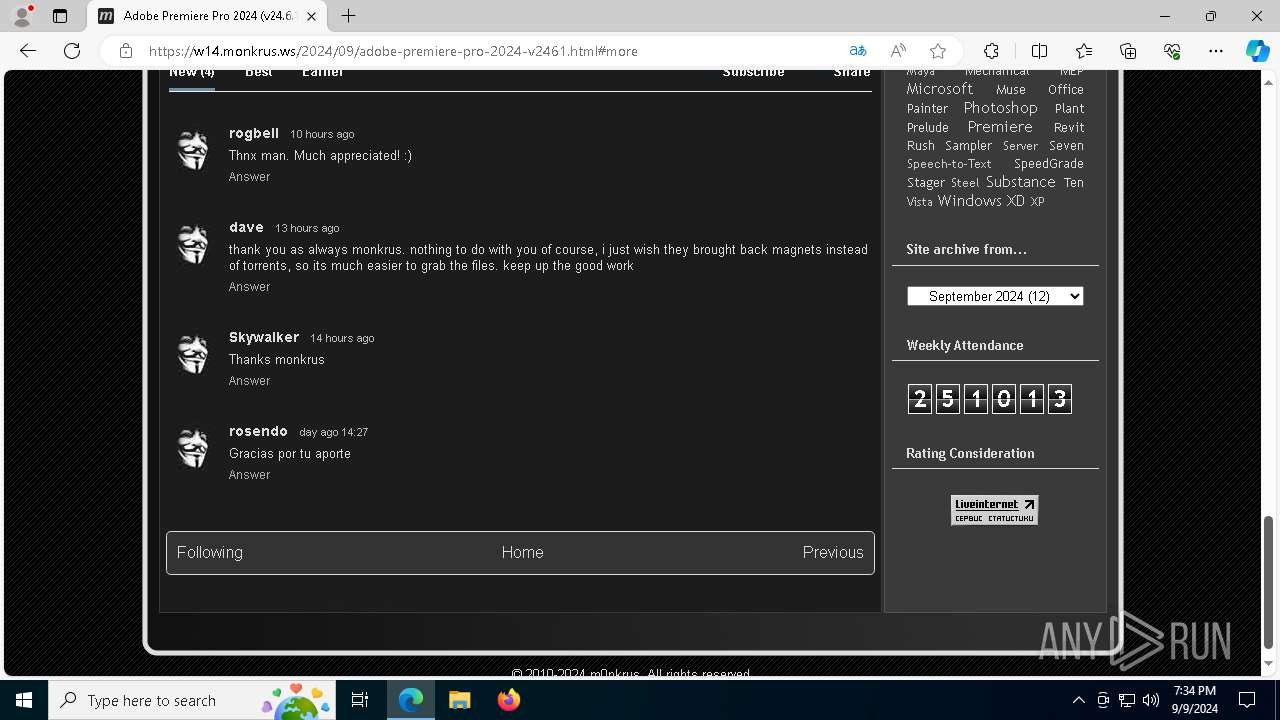Image resolution: width=1280 pixels, height=720 pixels.
Task: Open the volume control icon
Action: (1151, 700)
